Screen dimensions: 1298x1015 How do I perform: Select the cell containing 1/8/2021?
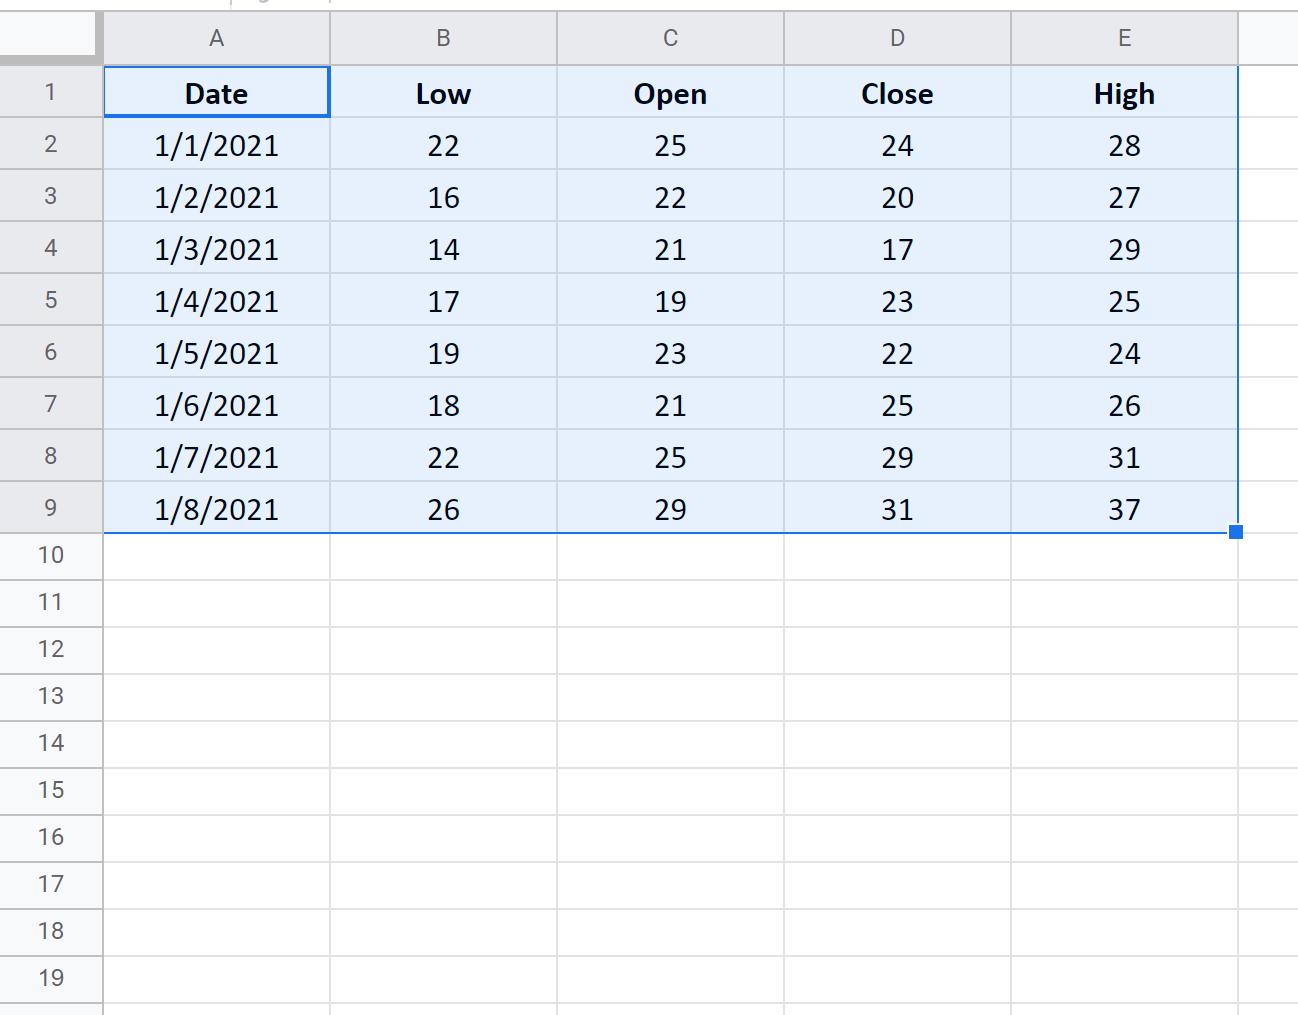pos(216,509)
